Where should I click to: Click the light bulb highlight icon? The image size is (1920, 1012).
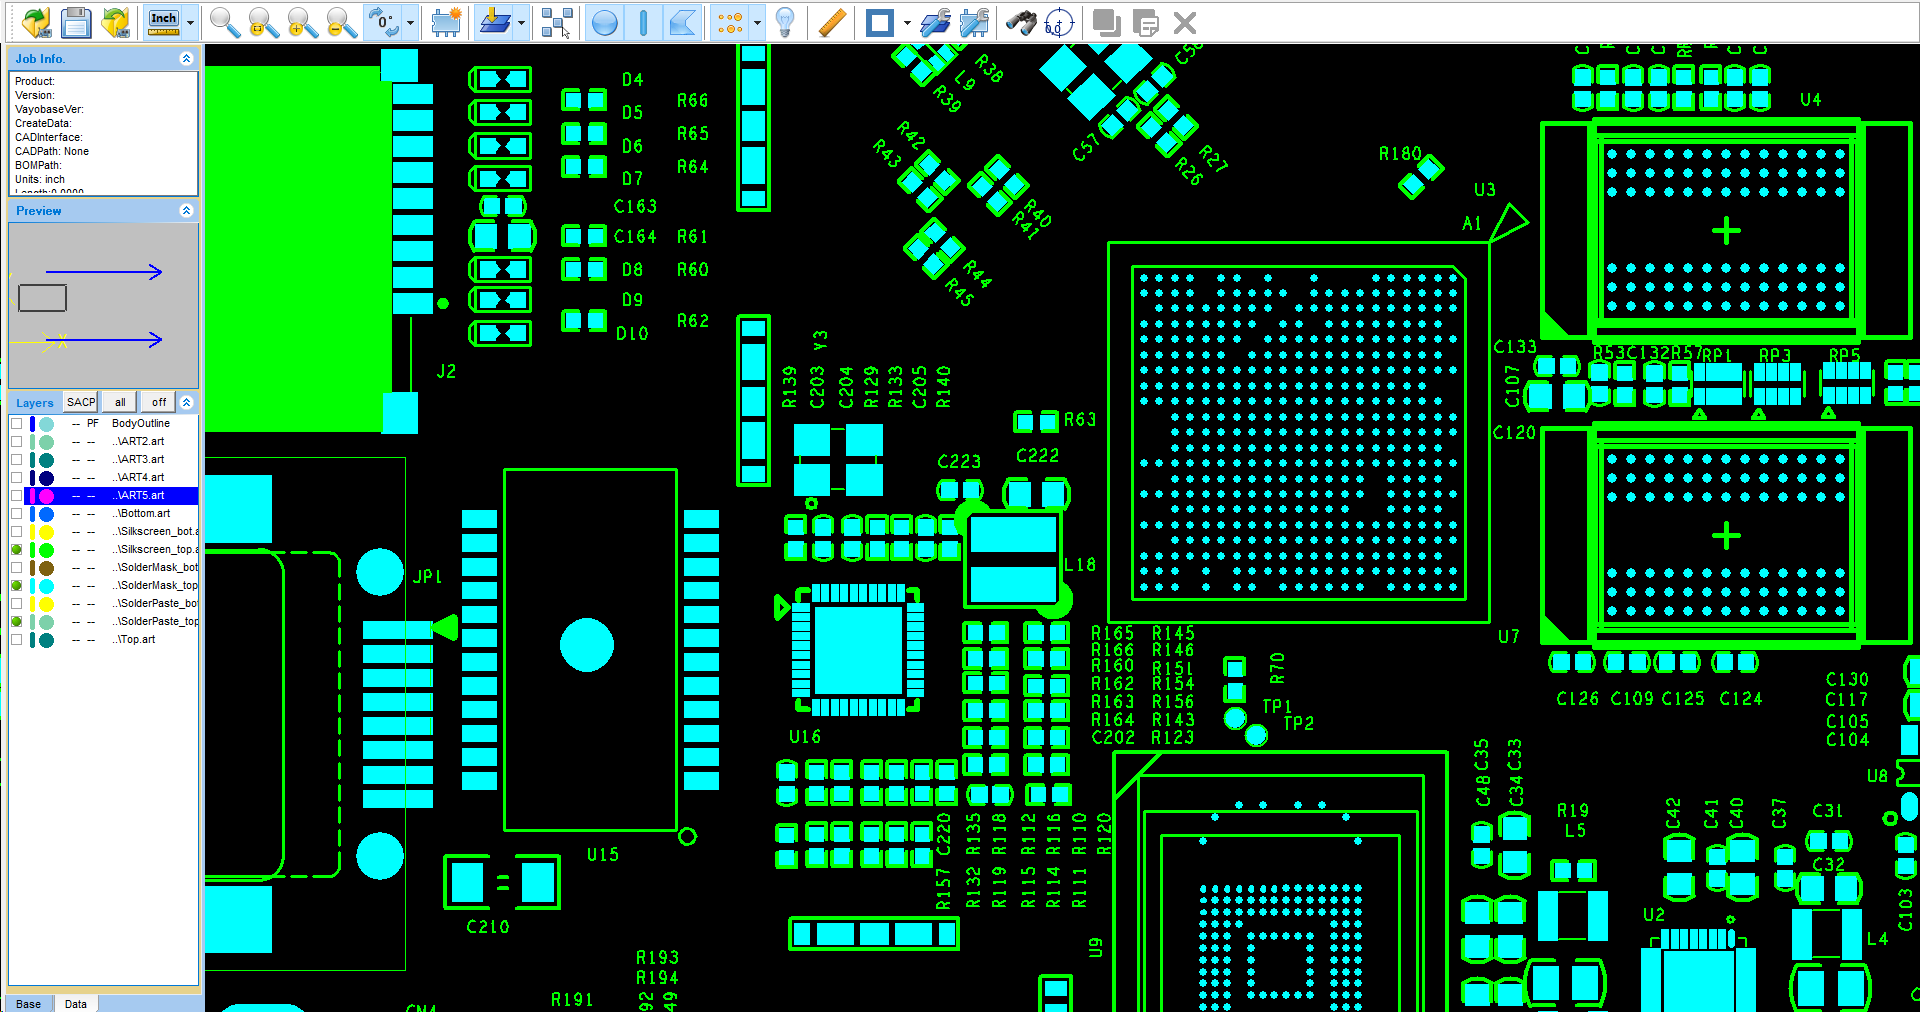[785, 22]
